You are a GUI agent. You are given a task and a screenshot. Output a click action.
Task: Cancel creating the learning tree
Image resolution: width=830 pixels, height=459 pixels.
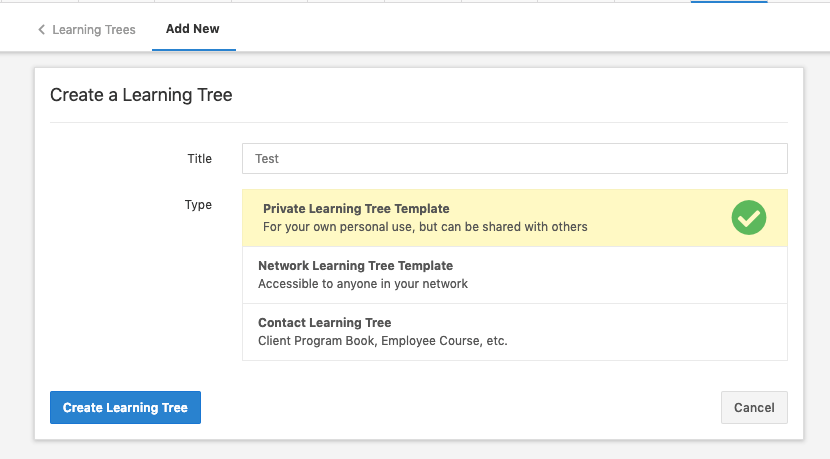[754, 407]
